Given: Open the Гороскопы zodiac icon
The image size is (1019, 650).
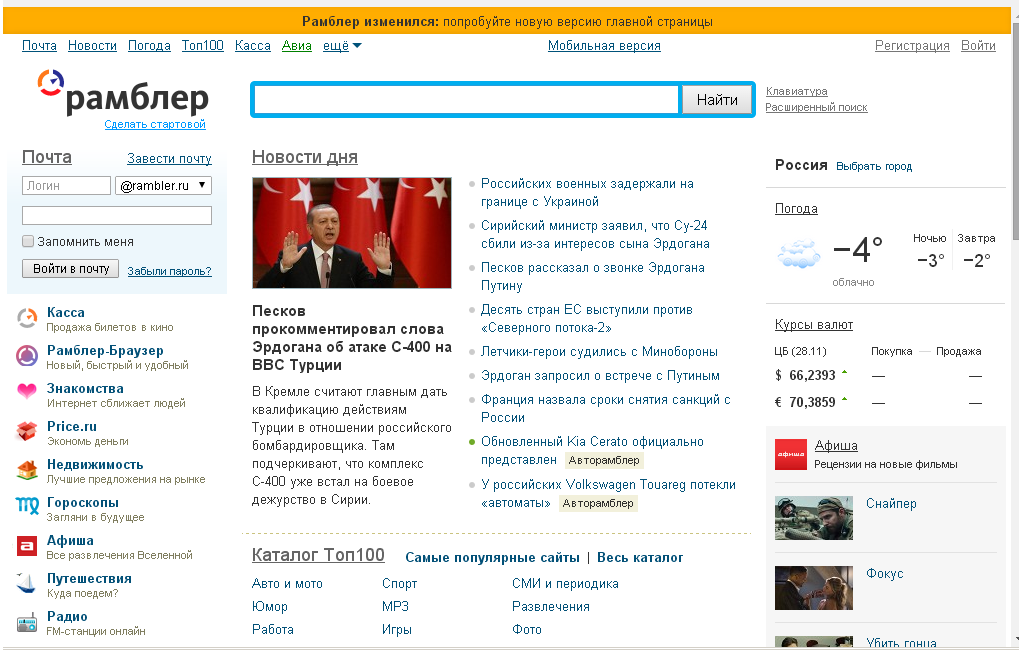Looking at the screenshot, I should (x=27, y=506).
